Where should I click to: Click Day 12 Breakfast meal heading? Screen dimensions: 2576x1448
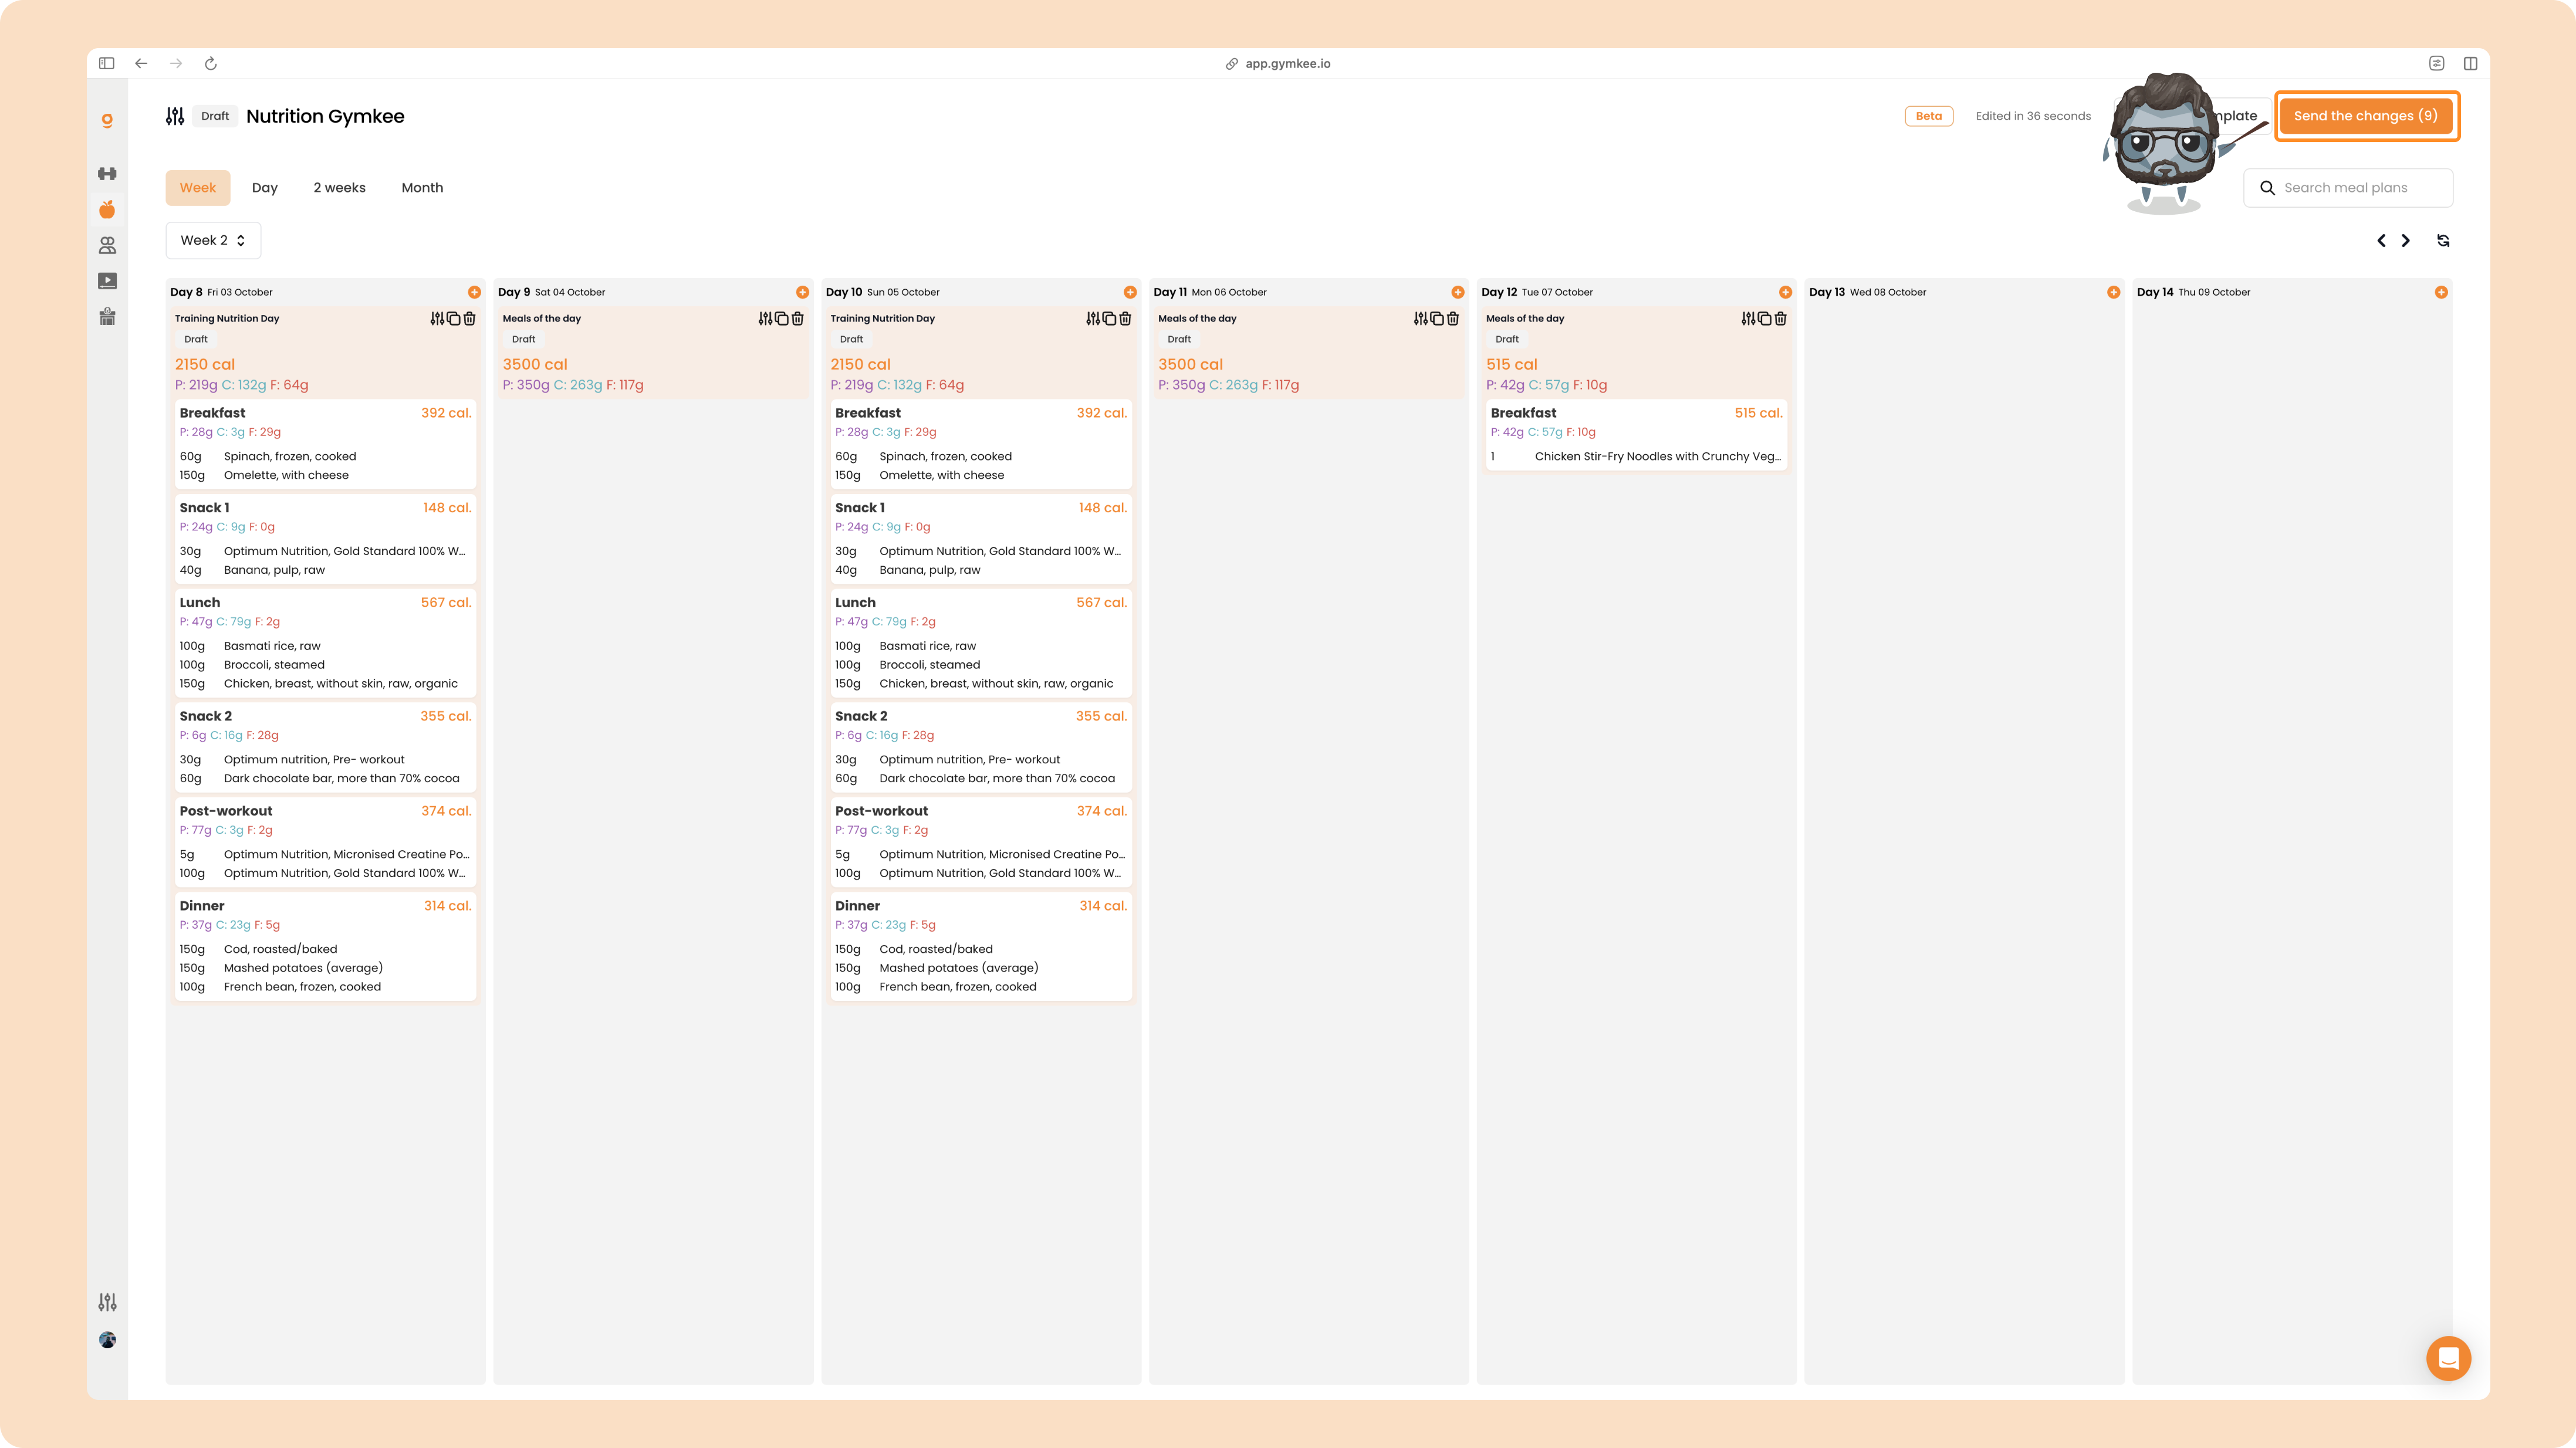(1523, 413)
